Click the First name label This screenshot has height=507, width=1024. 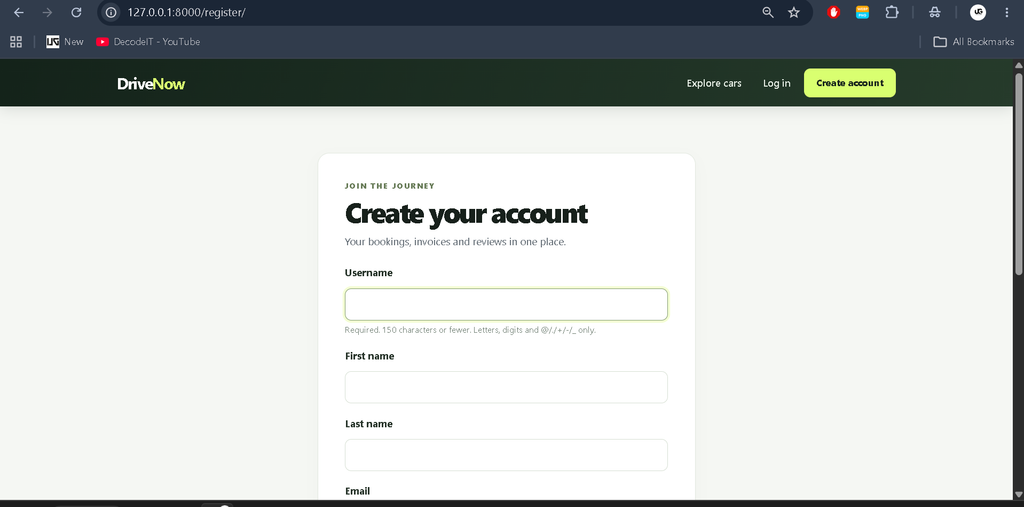coord(370,356)
